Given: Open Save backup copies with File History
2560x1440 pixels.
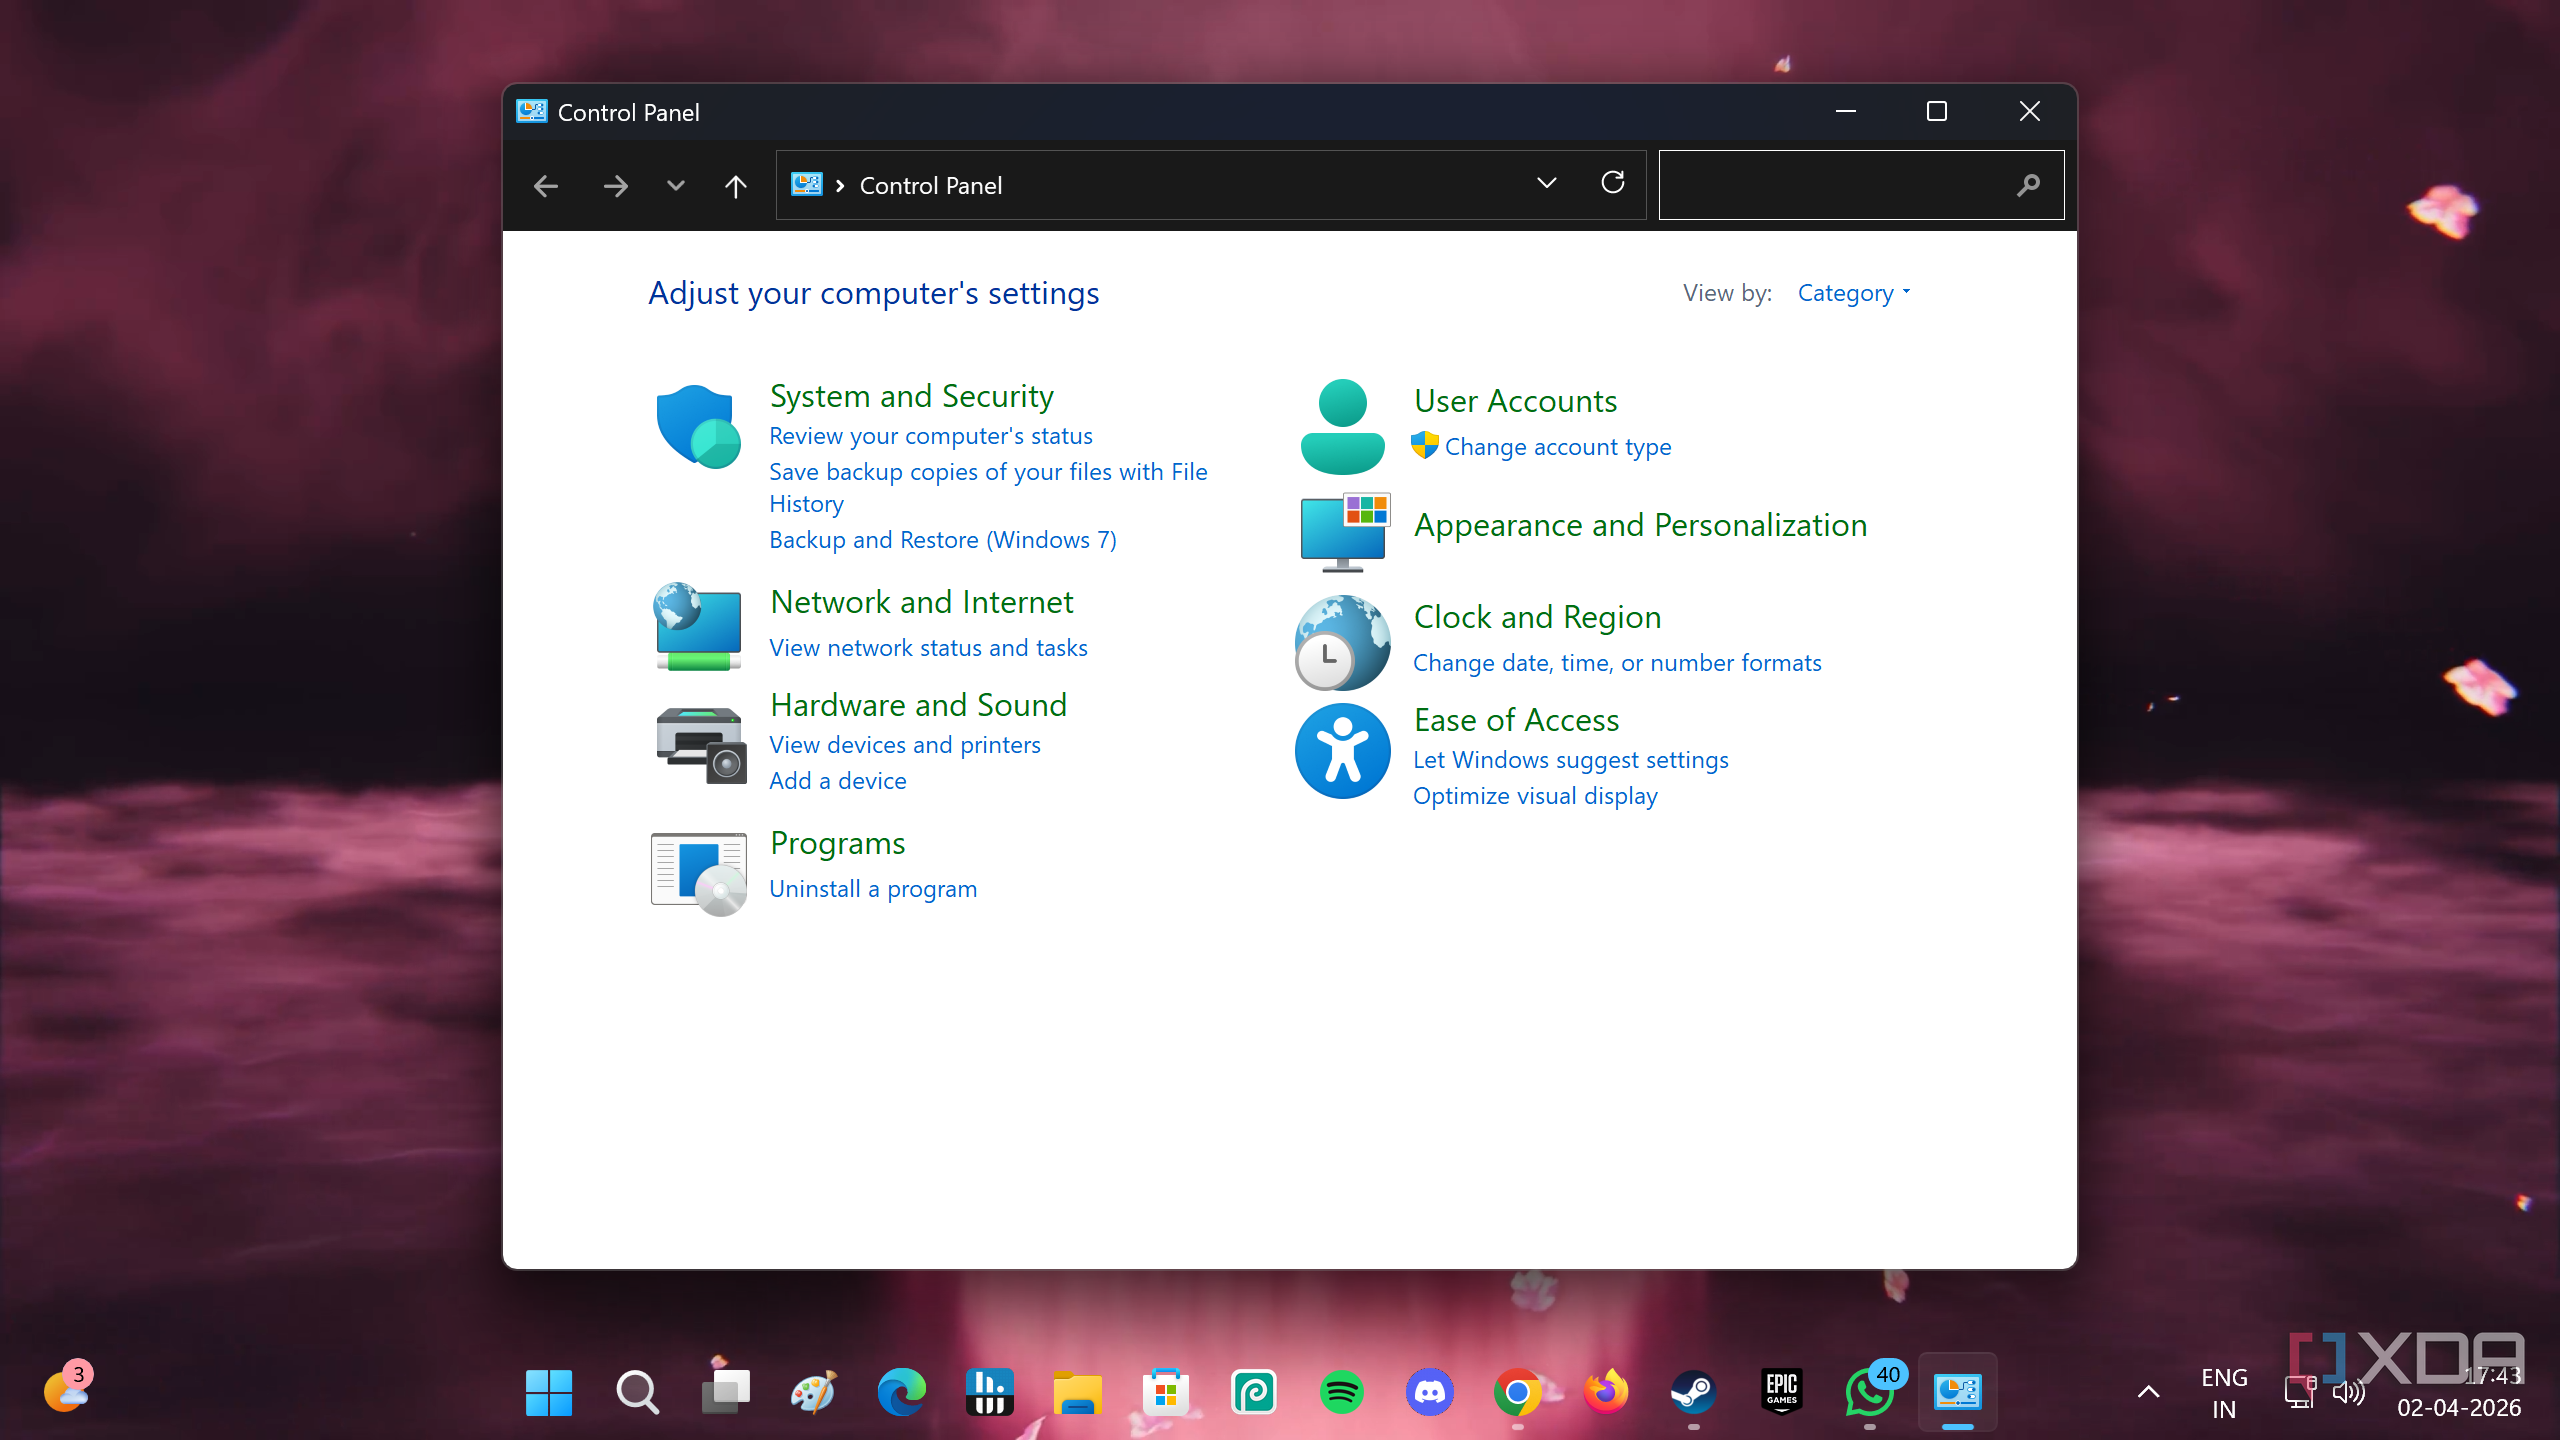Looking at the screenshot, I should tap(988, 488).
